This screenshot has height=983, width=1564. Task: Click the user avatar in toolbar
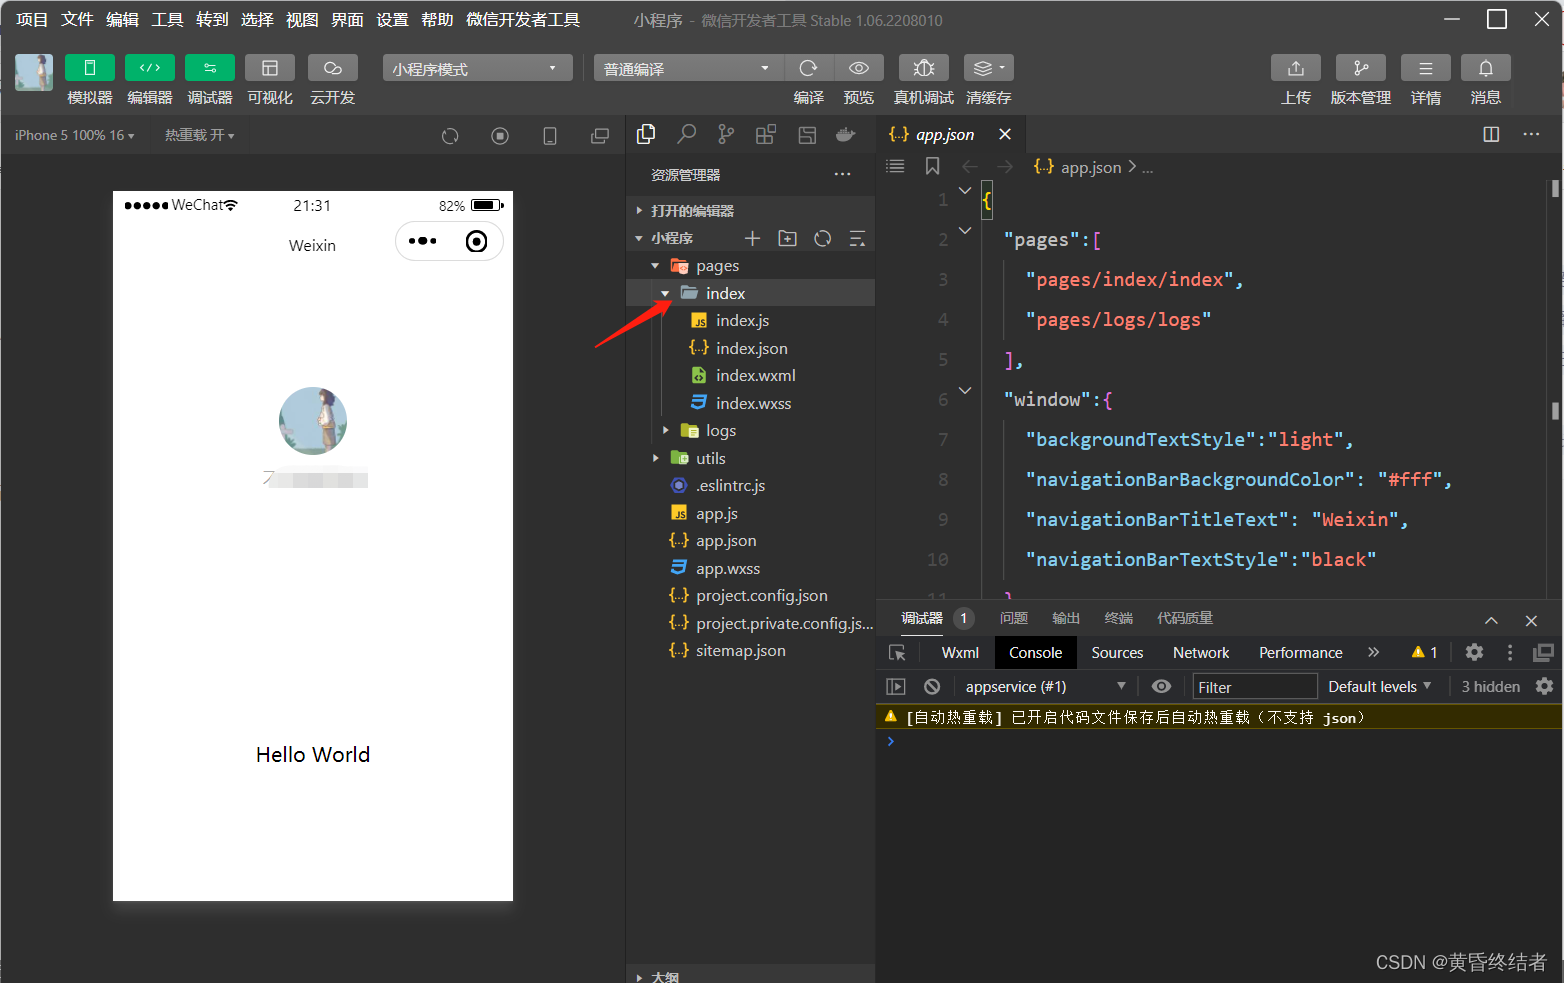click(x=34, y=72)
